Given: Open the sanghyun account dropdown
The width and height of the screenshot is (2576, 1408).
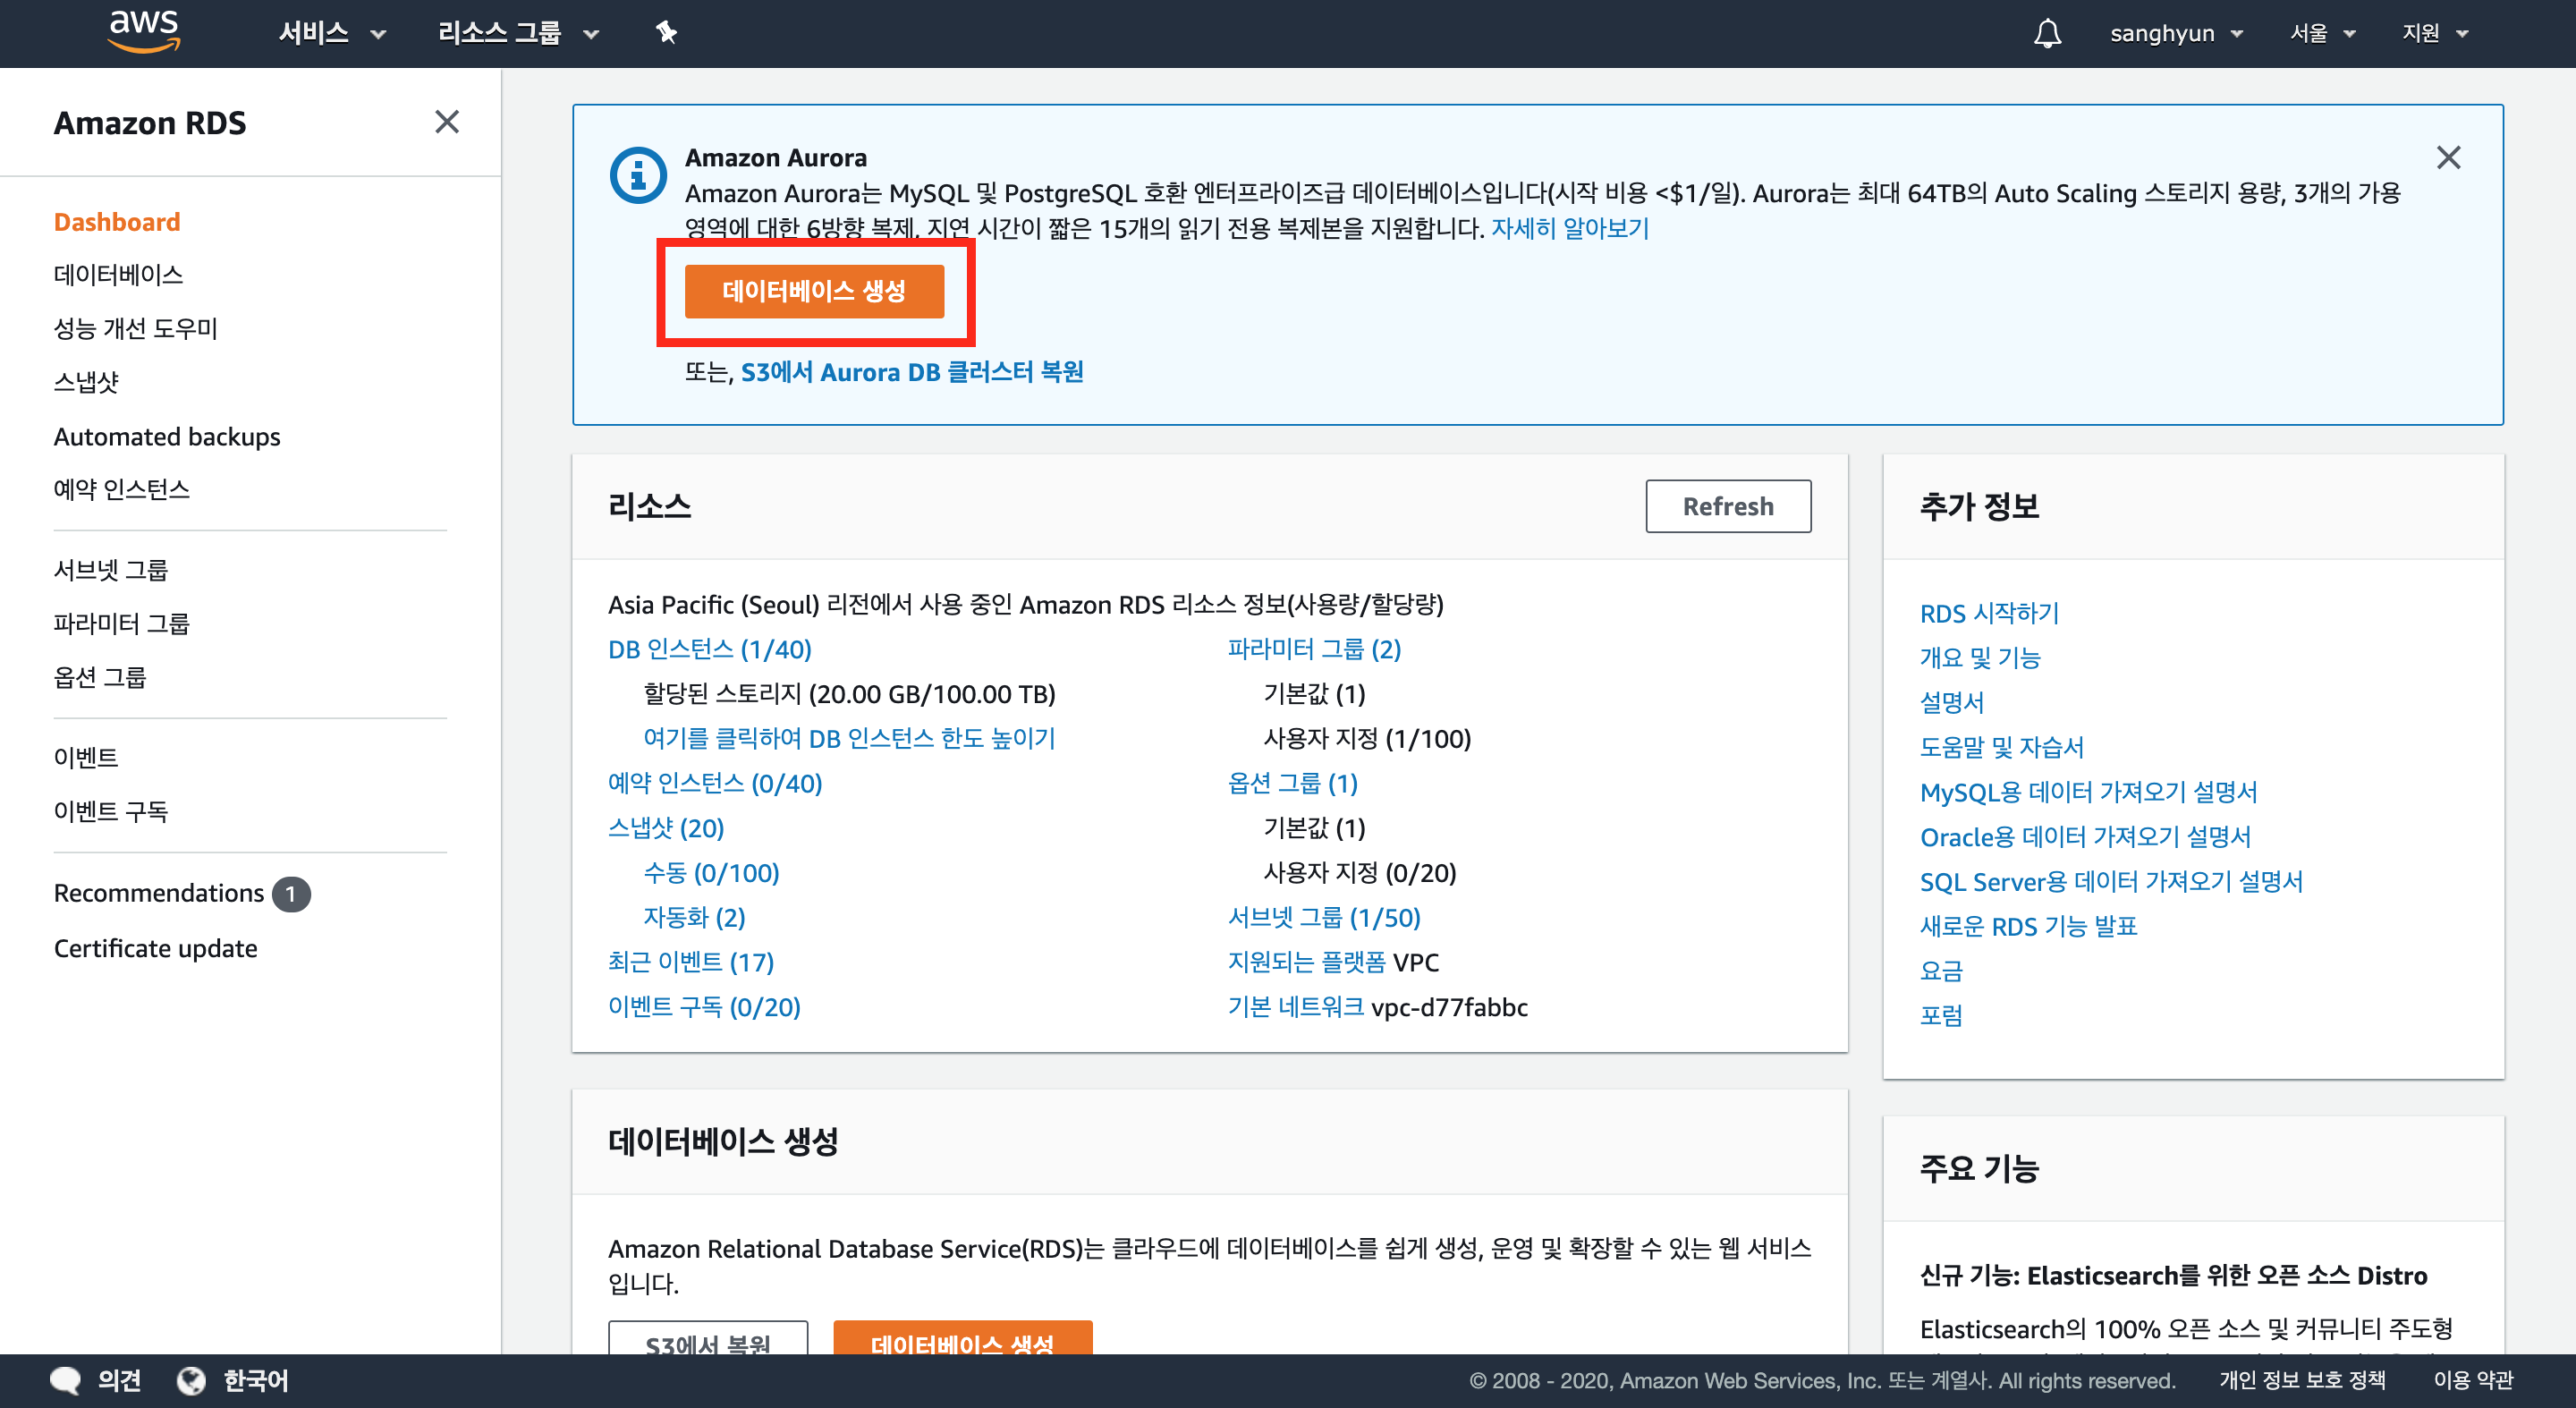Looking at the screenshot, I should (x=2176, y=33).
